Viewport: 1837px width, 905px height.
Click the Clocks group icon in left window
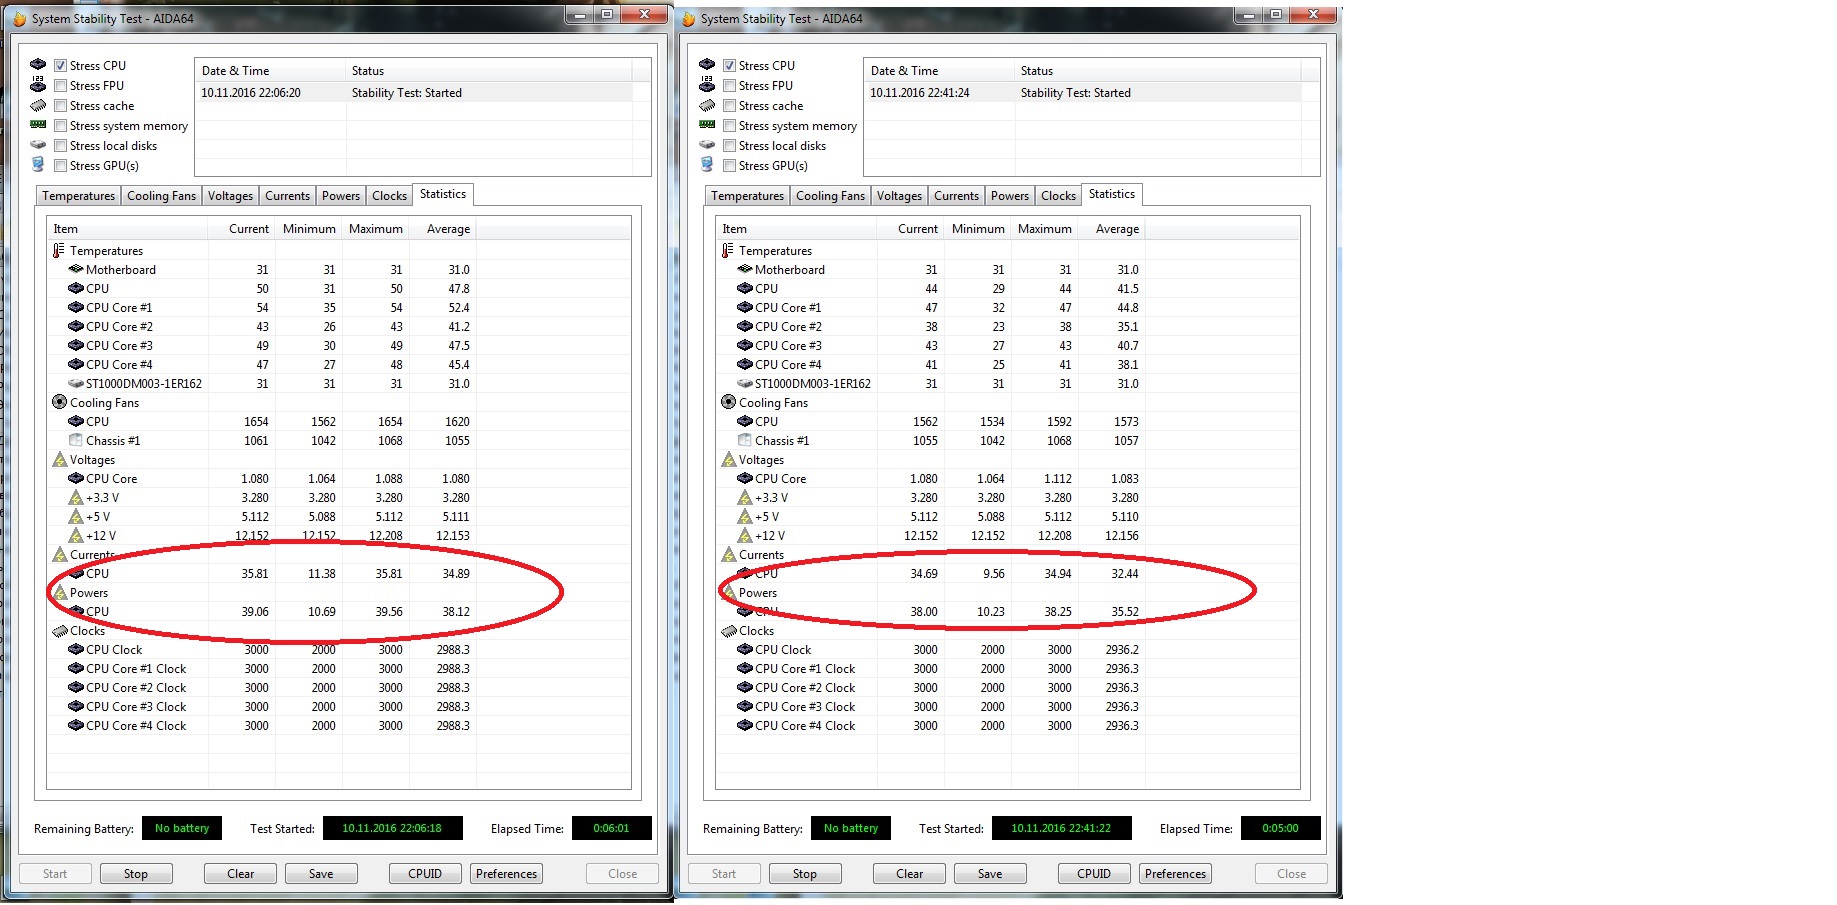coord(59,631)
